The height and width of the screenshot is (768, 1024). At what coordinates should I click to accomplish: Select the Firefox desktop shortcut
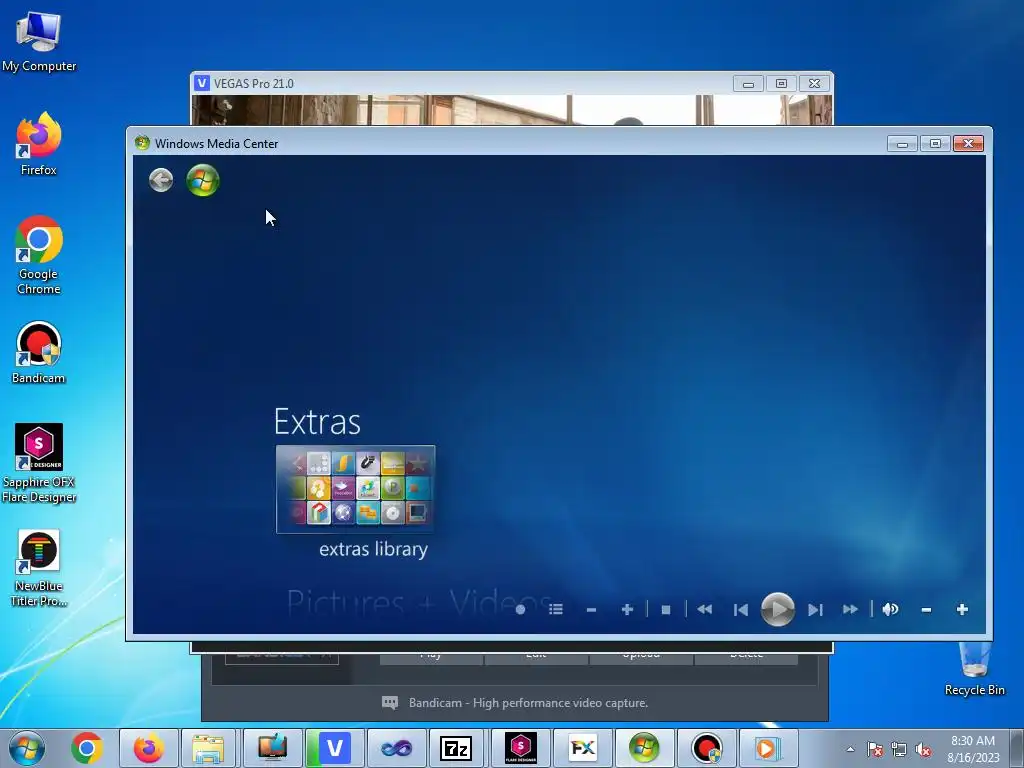click(x=39, y=144)
